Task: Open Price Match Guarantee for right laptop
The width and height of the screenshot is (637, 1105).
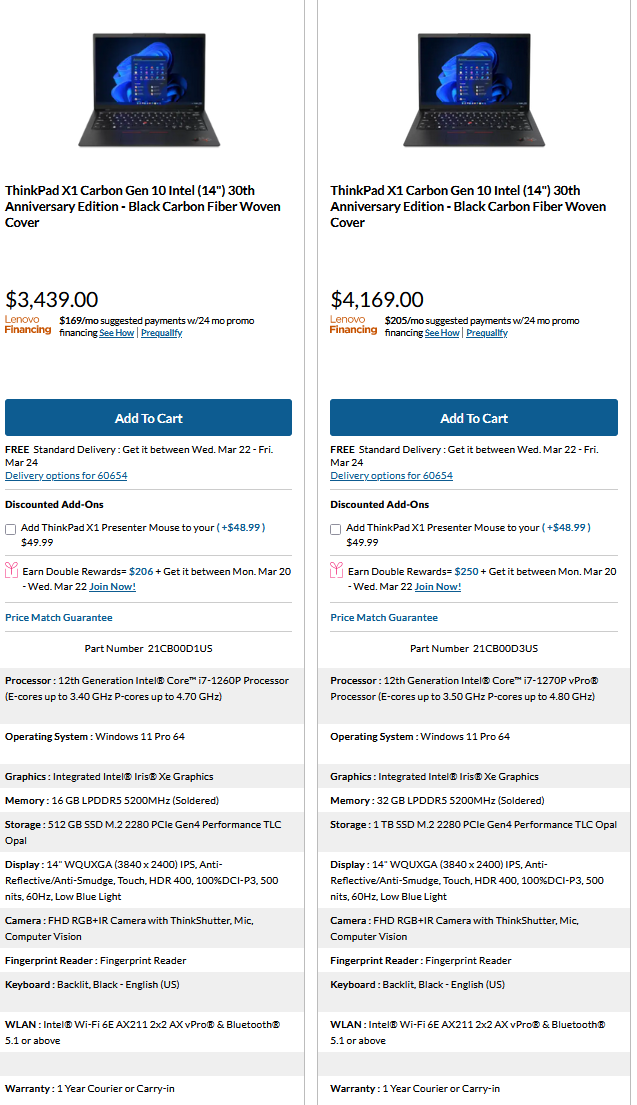Action: [x=384, y=618]
